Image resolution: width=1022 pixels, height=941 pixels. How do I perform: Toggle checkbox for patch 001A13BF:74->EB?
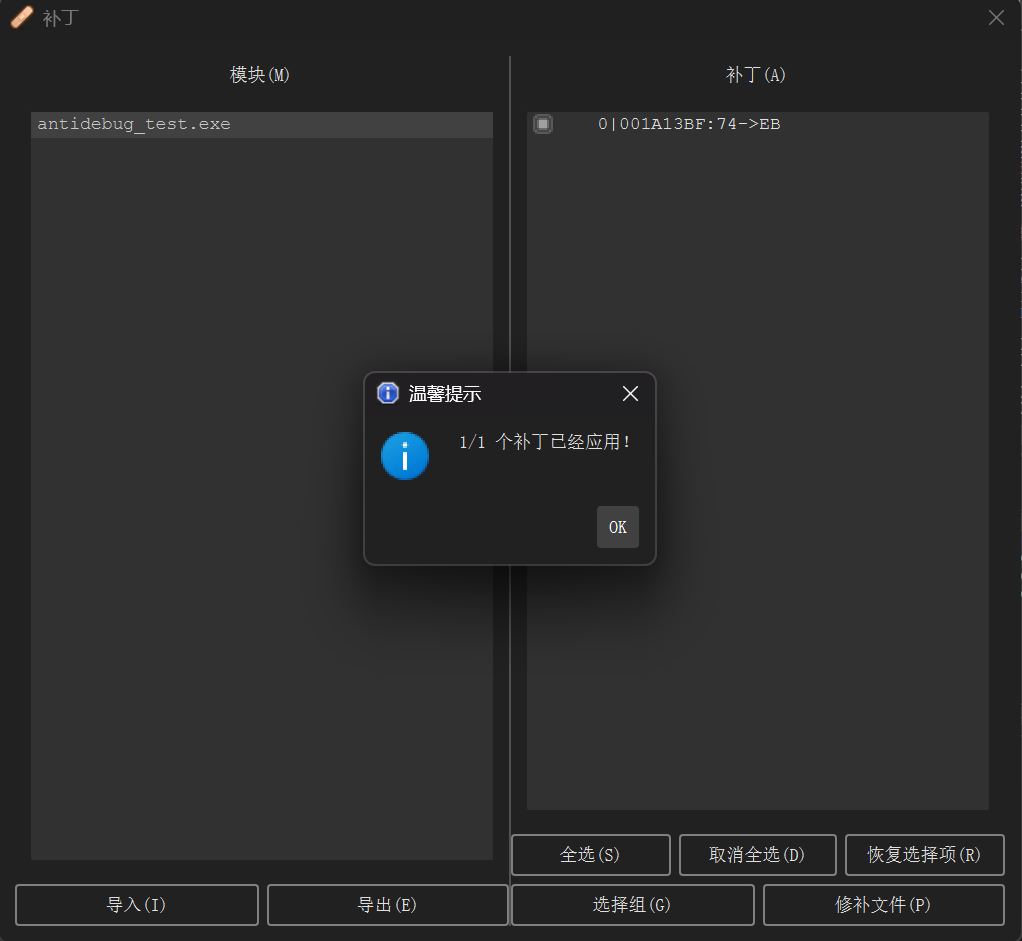(543, 124)
